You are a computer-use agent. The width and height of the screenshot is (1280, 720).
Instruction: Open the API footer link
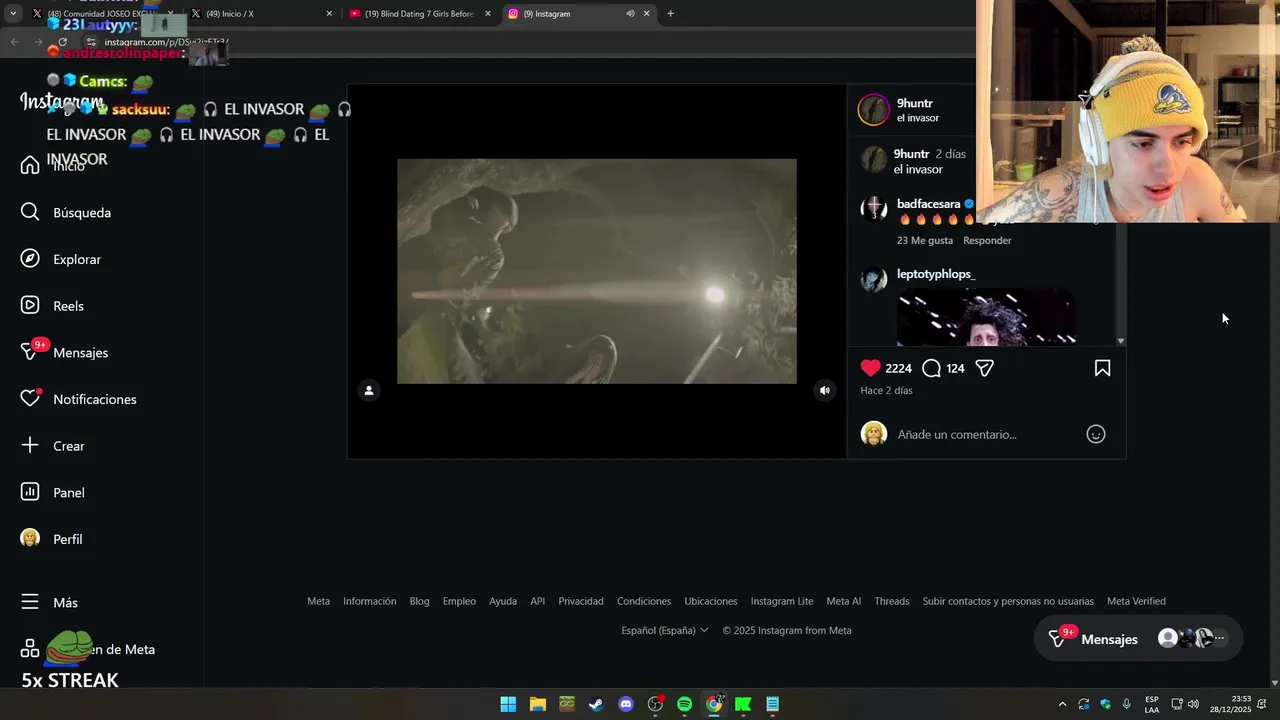coord(537,601)
